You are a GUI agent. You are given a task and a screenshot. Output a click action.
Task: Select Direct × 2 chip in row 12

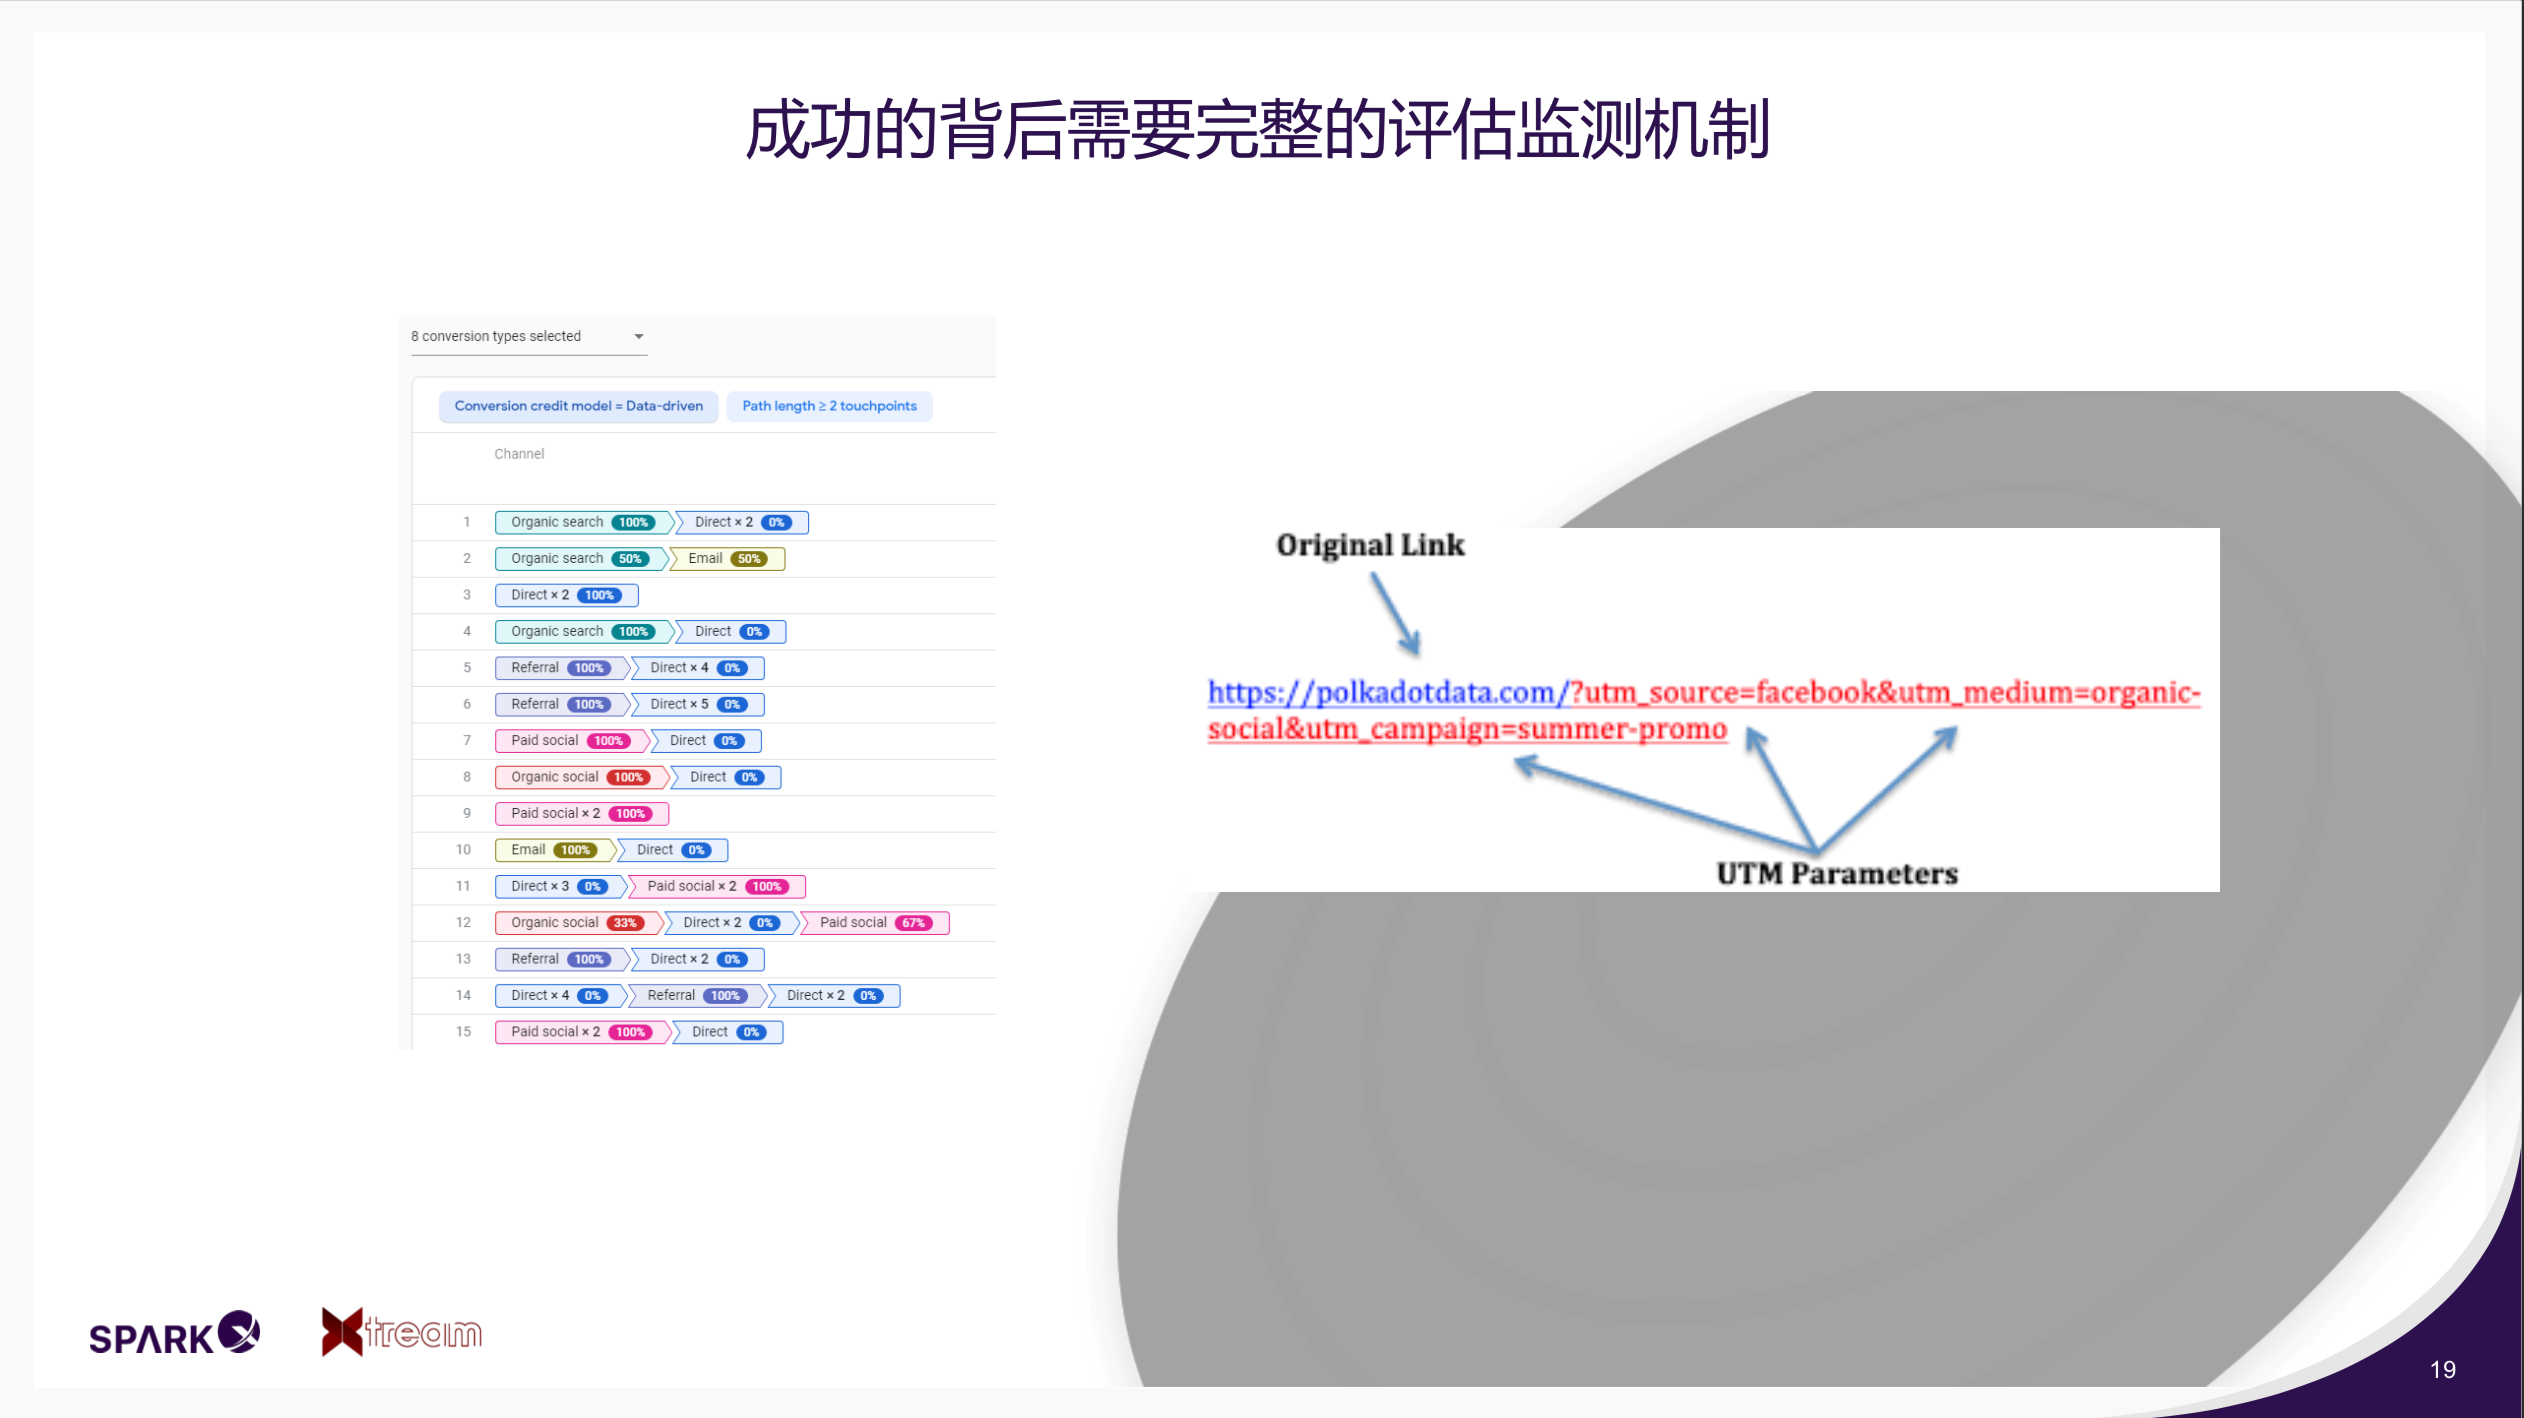[732, 923]
